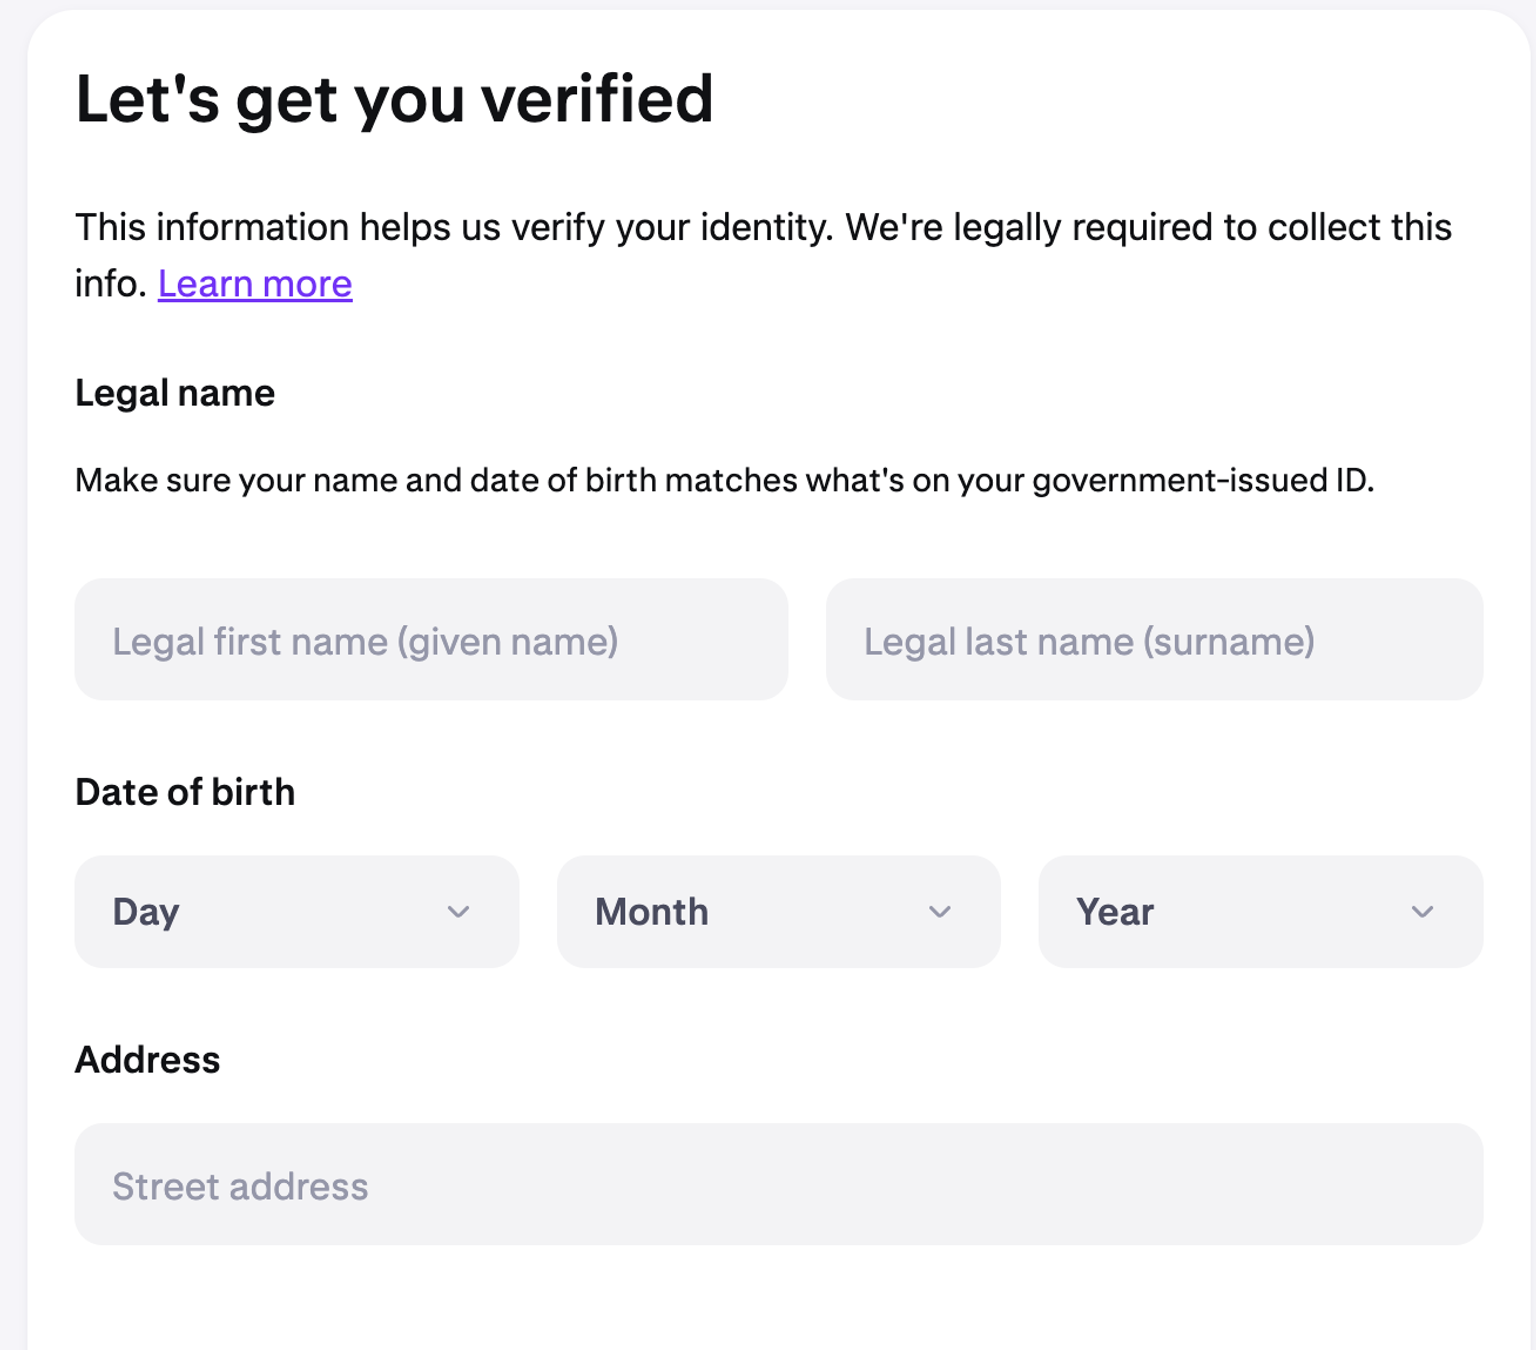Open the Month selection menu

pyautogui.click(x=778, y=911)
